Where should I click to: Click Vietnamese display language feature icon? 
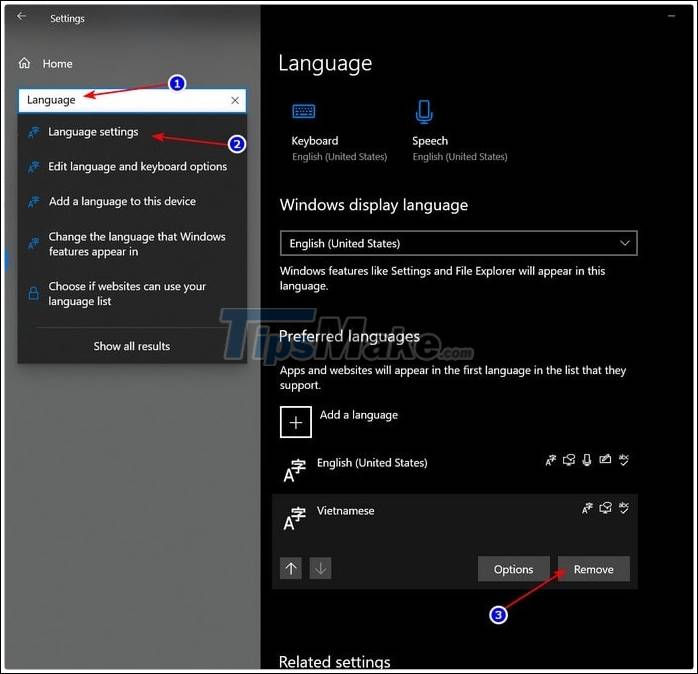pos(587,508)
